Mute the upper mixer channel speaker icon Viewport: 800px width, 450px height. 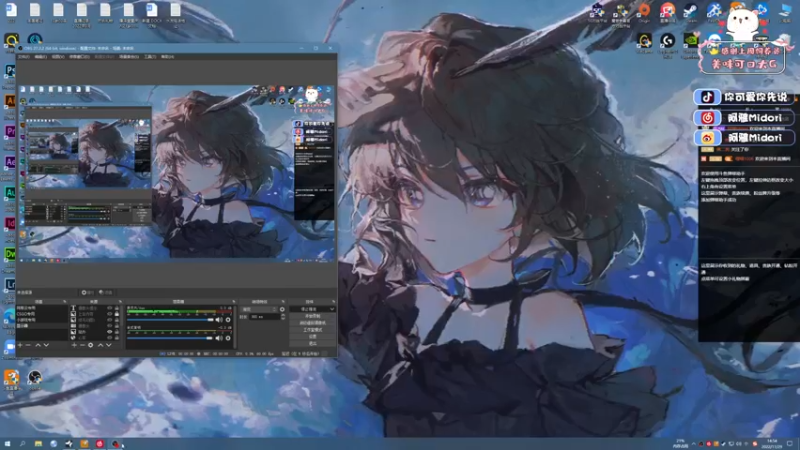coord(219,320)
